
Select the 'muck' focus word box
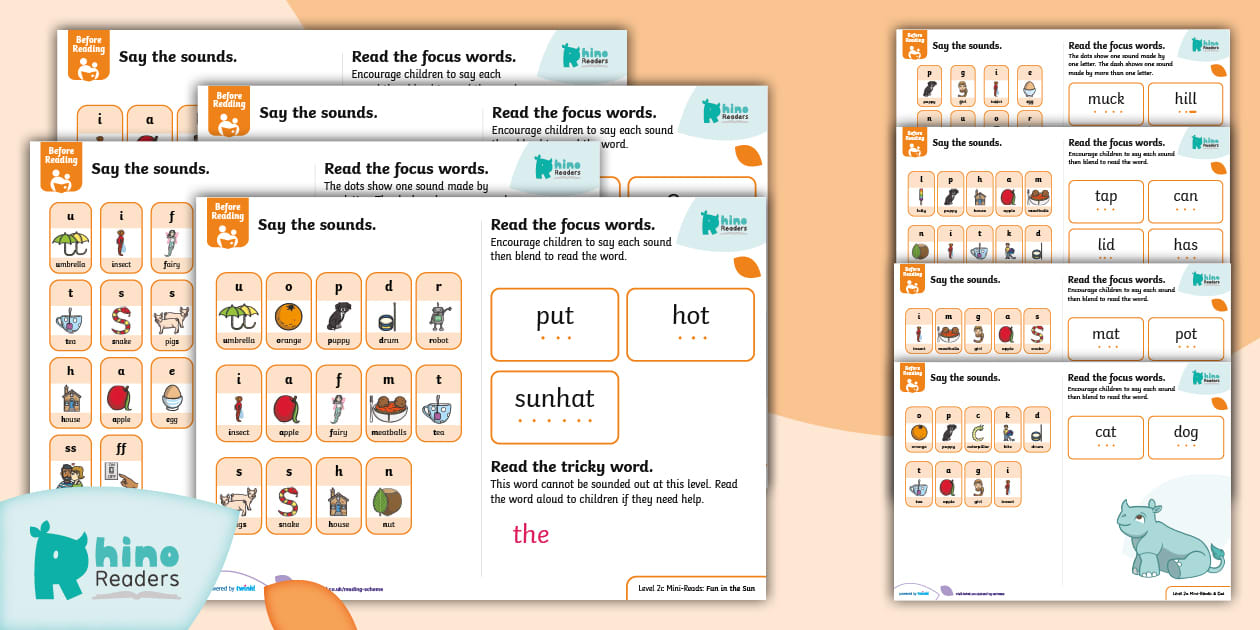pyautogui.click(x=1105, y=103)
